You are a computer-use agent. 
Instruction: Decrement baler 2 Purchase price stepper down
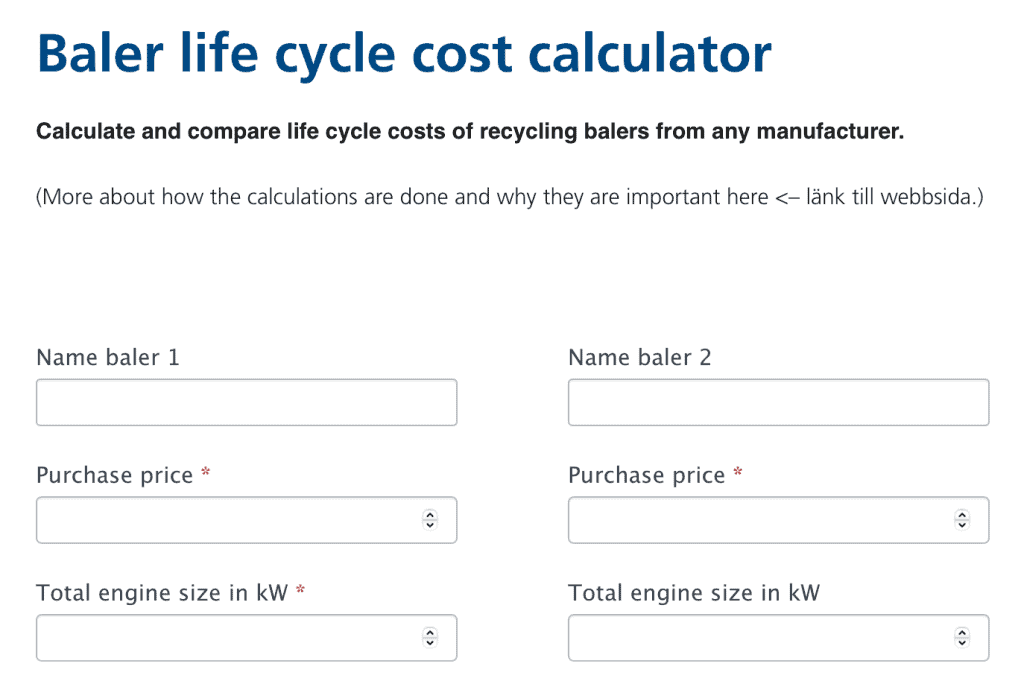[x=962, y=524]
